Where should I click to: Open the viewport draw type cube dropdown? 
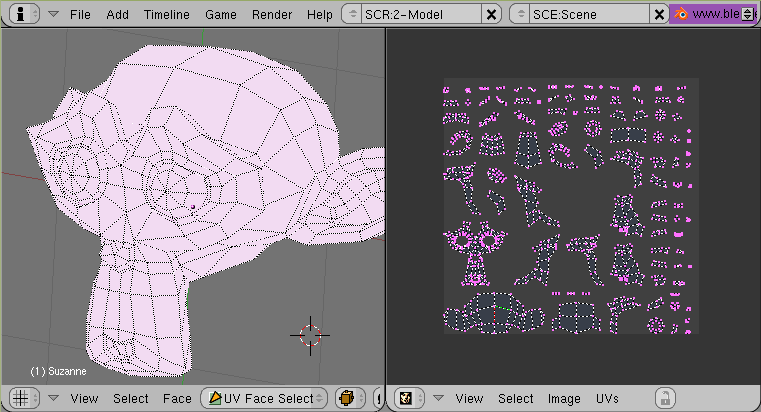[350, 398]
